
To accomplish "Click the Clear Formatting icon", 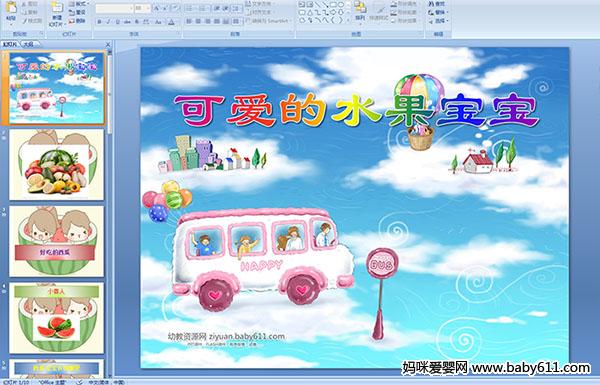I will [176, 8].
